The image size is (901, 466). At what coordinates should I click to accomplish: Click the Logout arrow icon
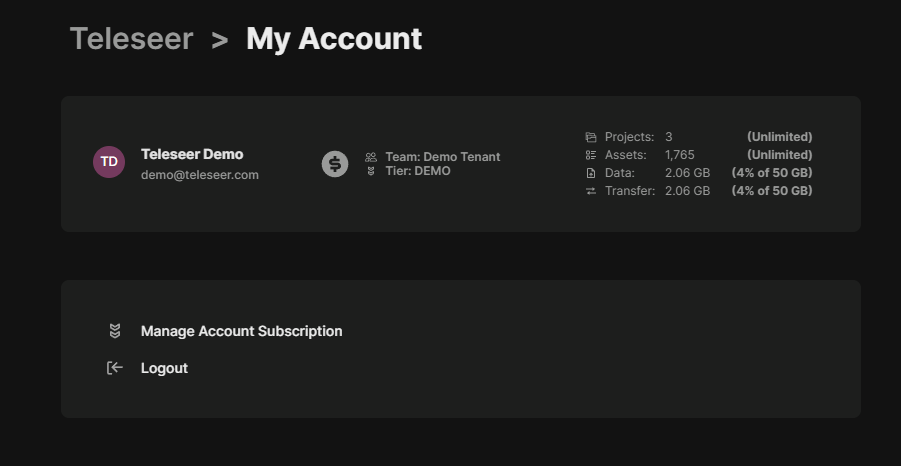pos(115,368)
